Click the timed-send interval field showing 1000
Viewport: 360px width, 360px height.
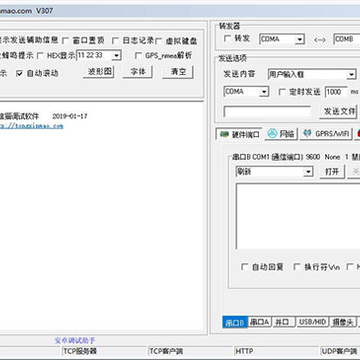click(336, 92)
